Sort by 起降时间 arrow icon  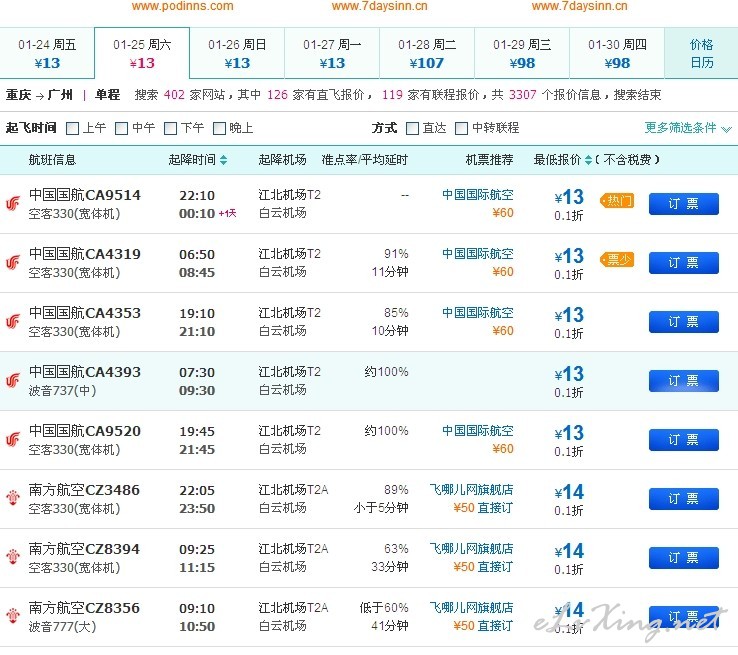[224, 160]
